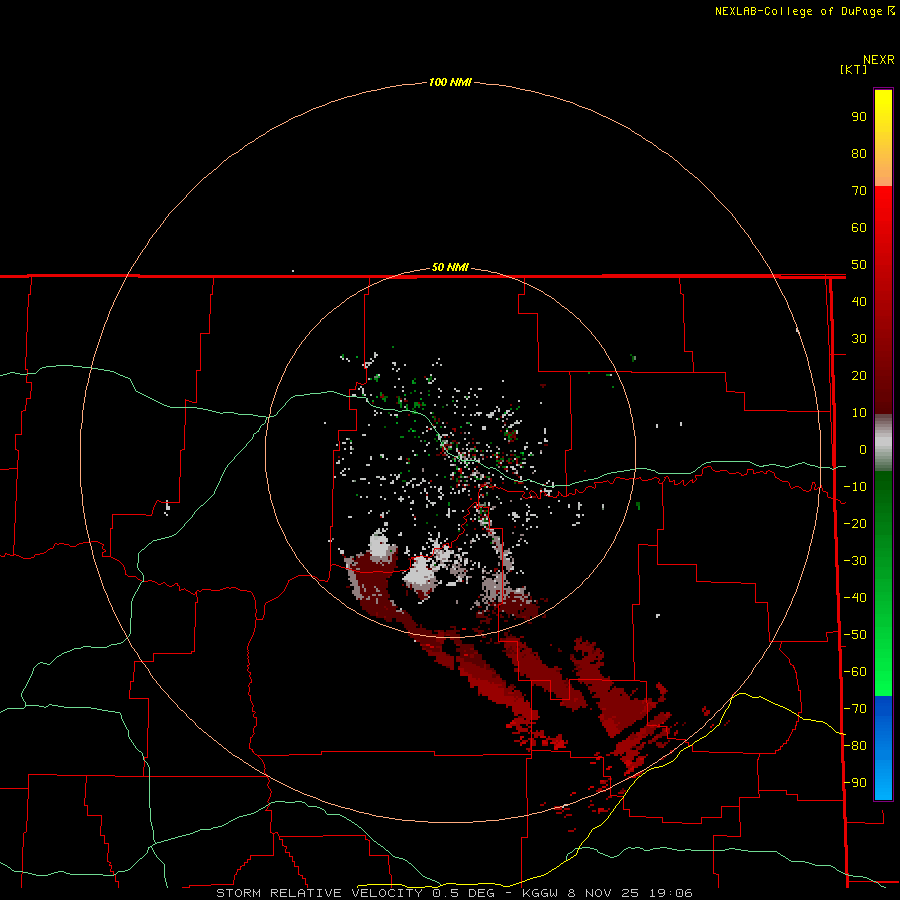Click the NEXLAB-College of DuPage watermark text
The image size is (900, 900).
[804, 11]
